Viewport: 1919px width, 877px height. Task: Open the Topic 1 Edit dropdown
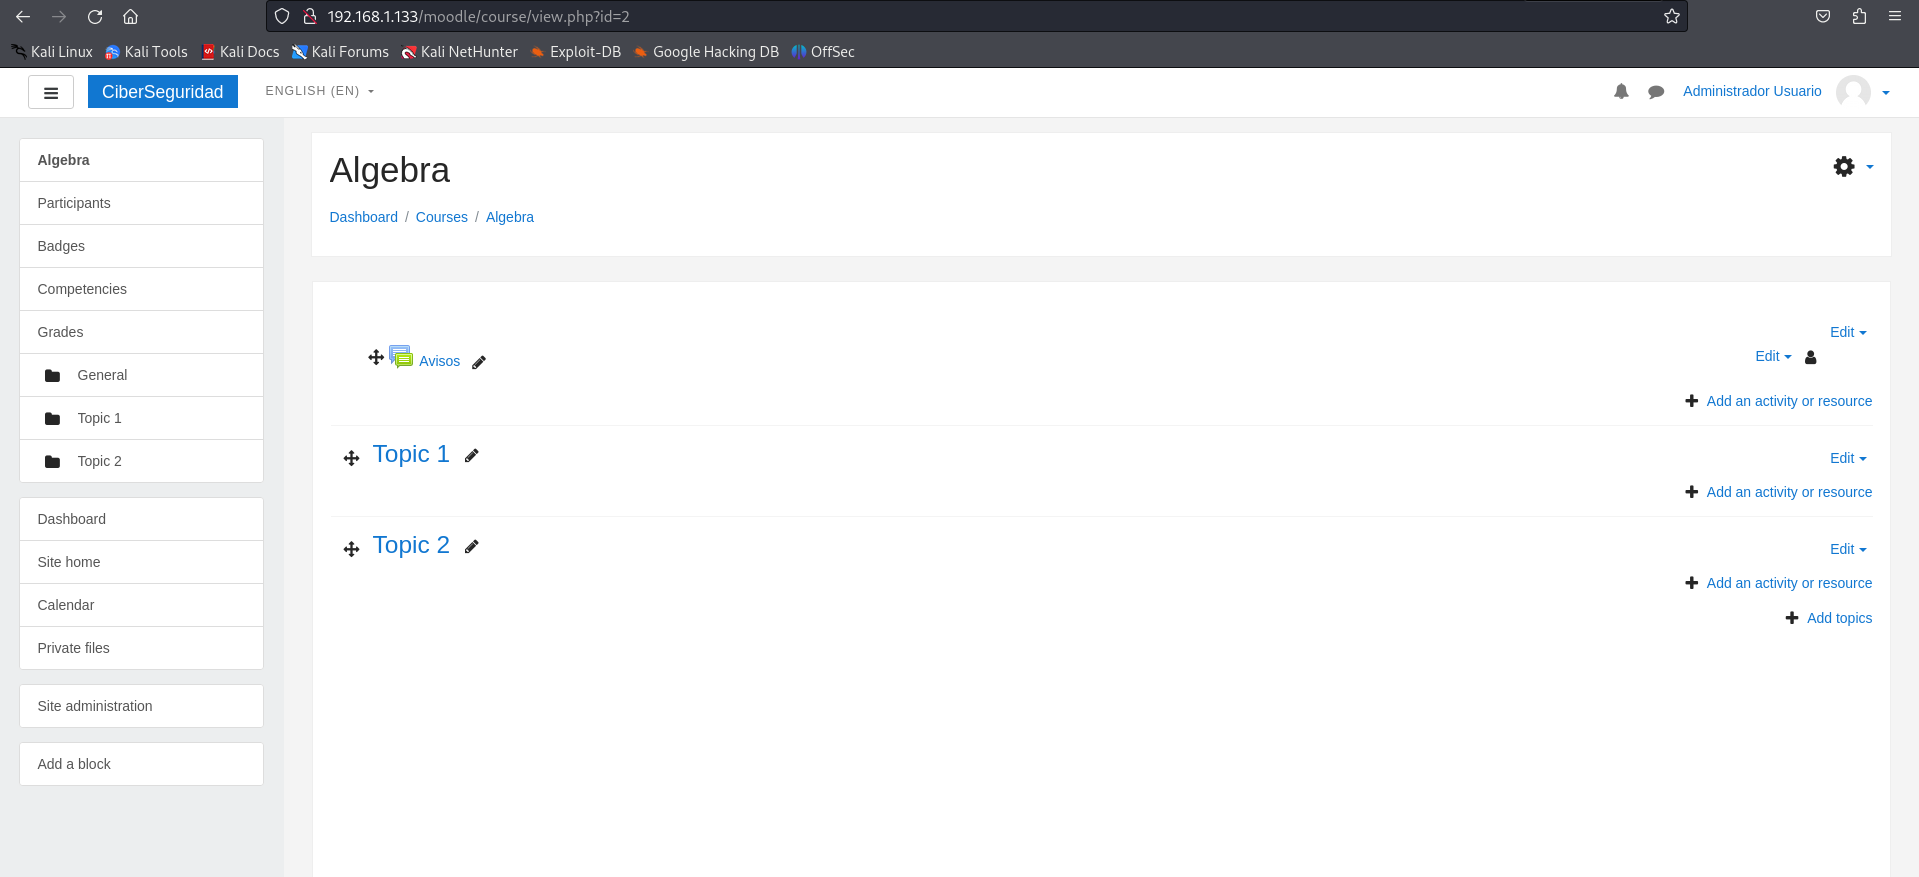pos(1848,458)
